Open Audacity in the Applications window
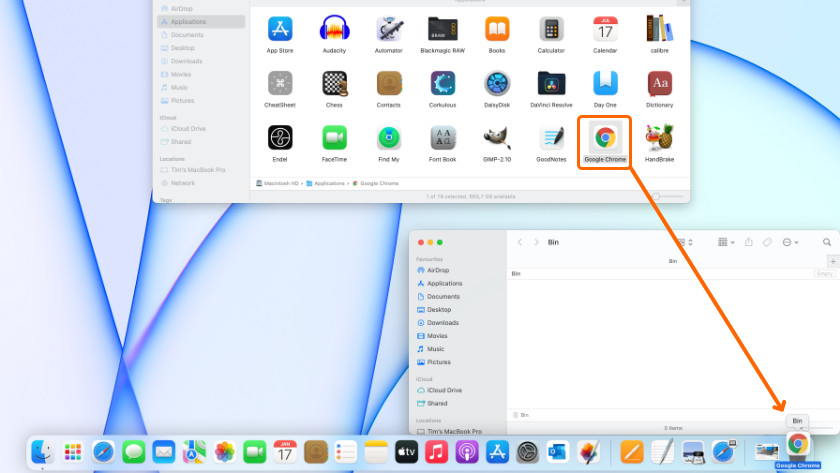840x473 pixels. 334,29
